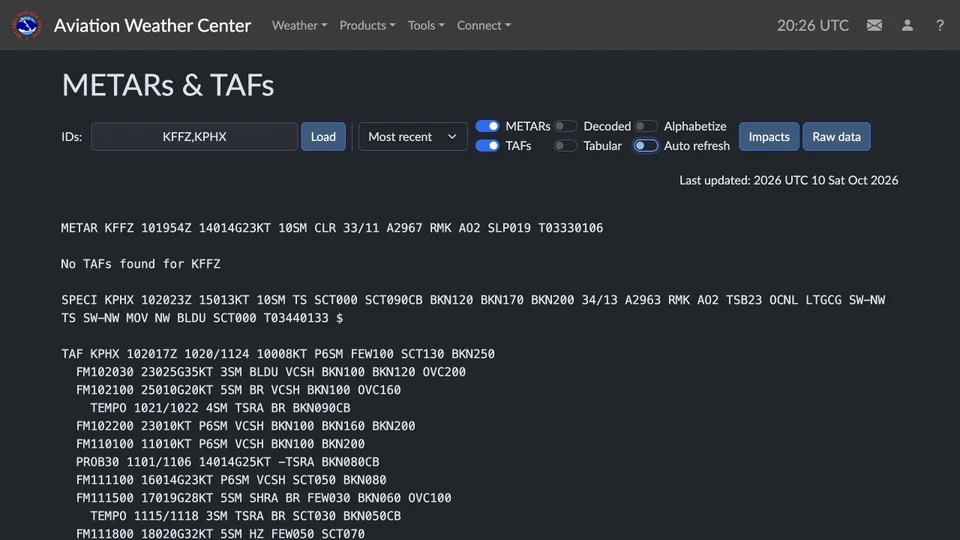960x540 pixels.
Task: Click the Last updated timestamp text
Action: [x=789, y=180]
